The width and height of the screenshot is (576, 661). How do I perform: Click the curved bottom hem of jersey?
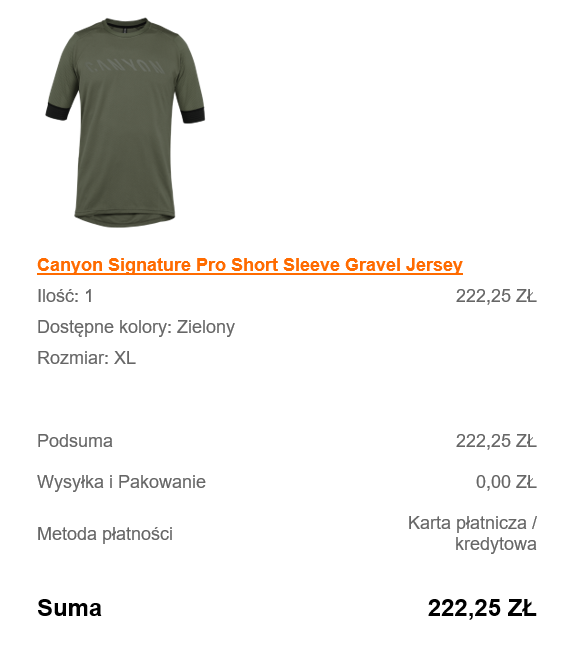[125, 220]
